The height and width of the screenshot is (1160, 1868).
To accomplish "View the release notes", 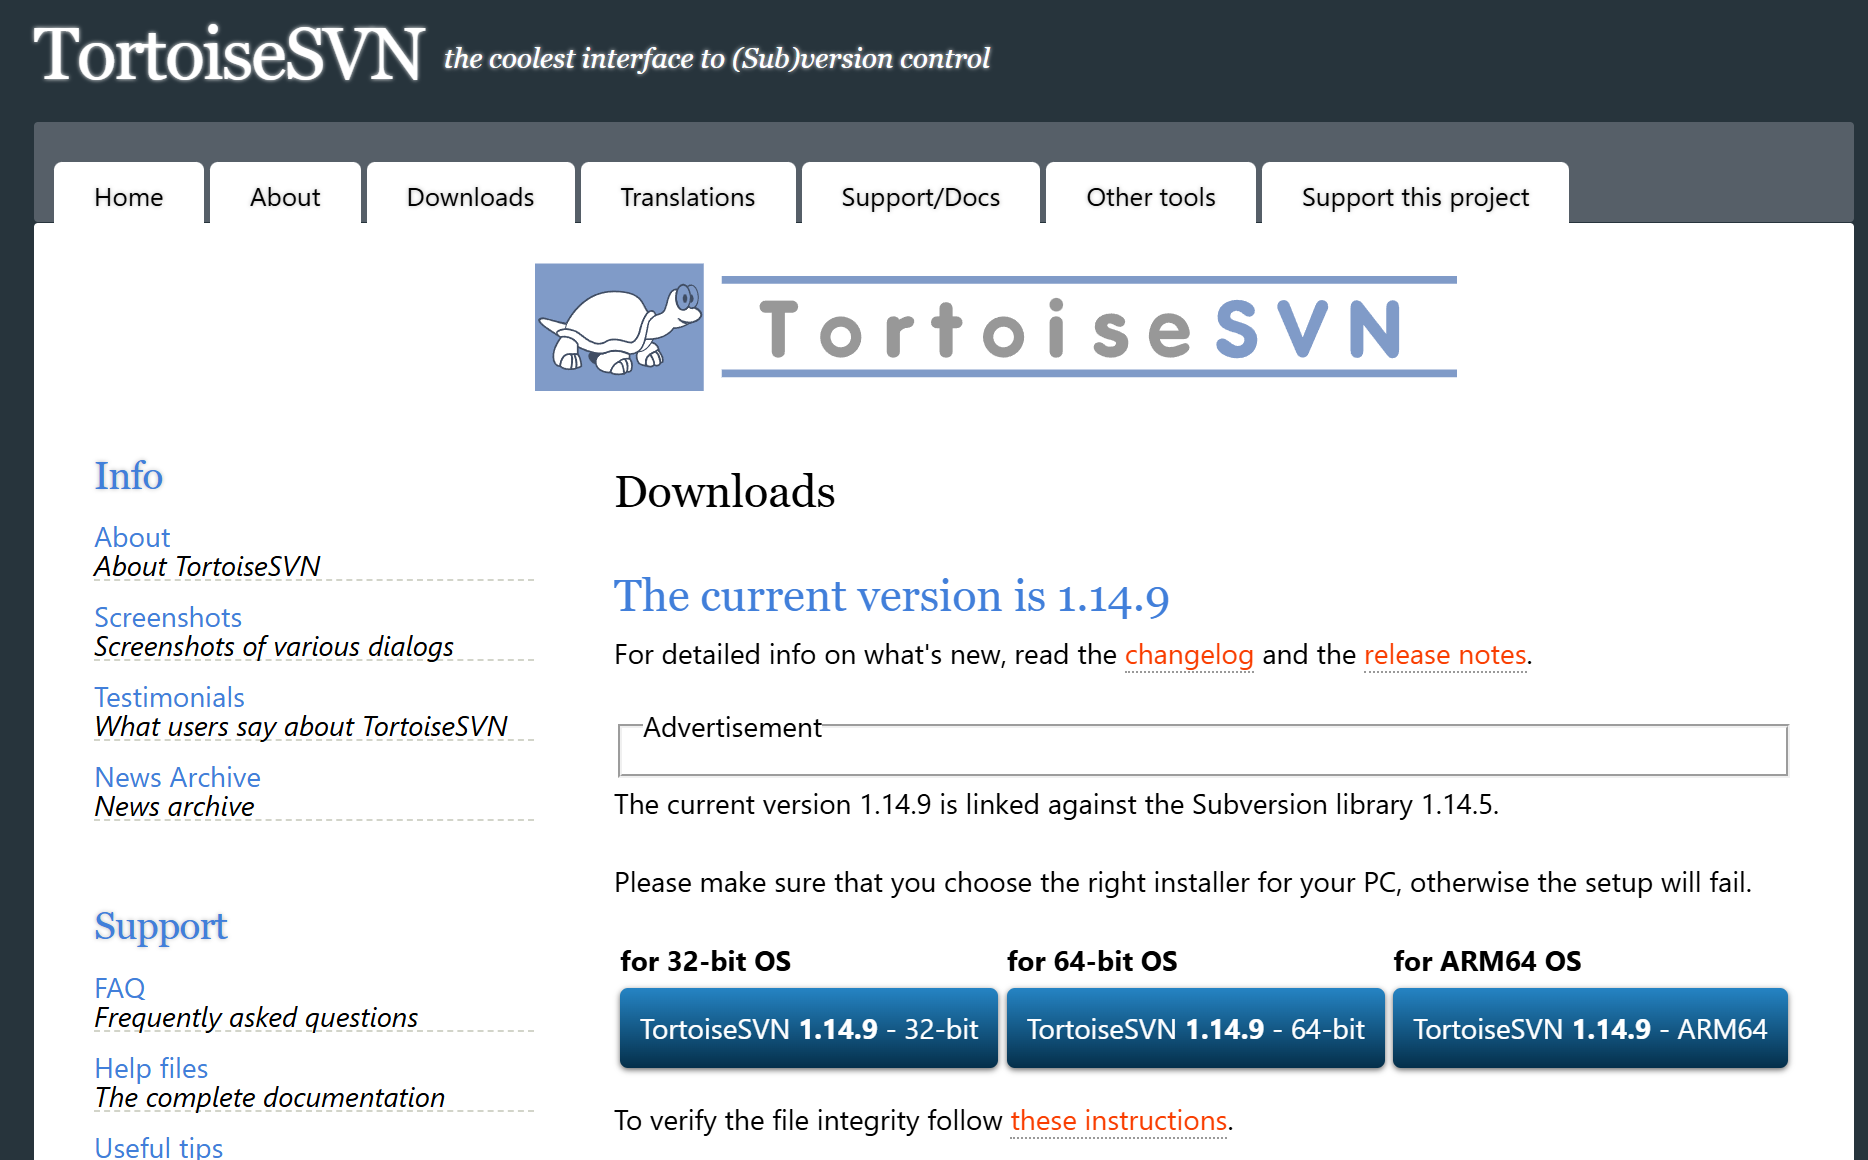I will pos(1445,655).
